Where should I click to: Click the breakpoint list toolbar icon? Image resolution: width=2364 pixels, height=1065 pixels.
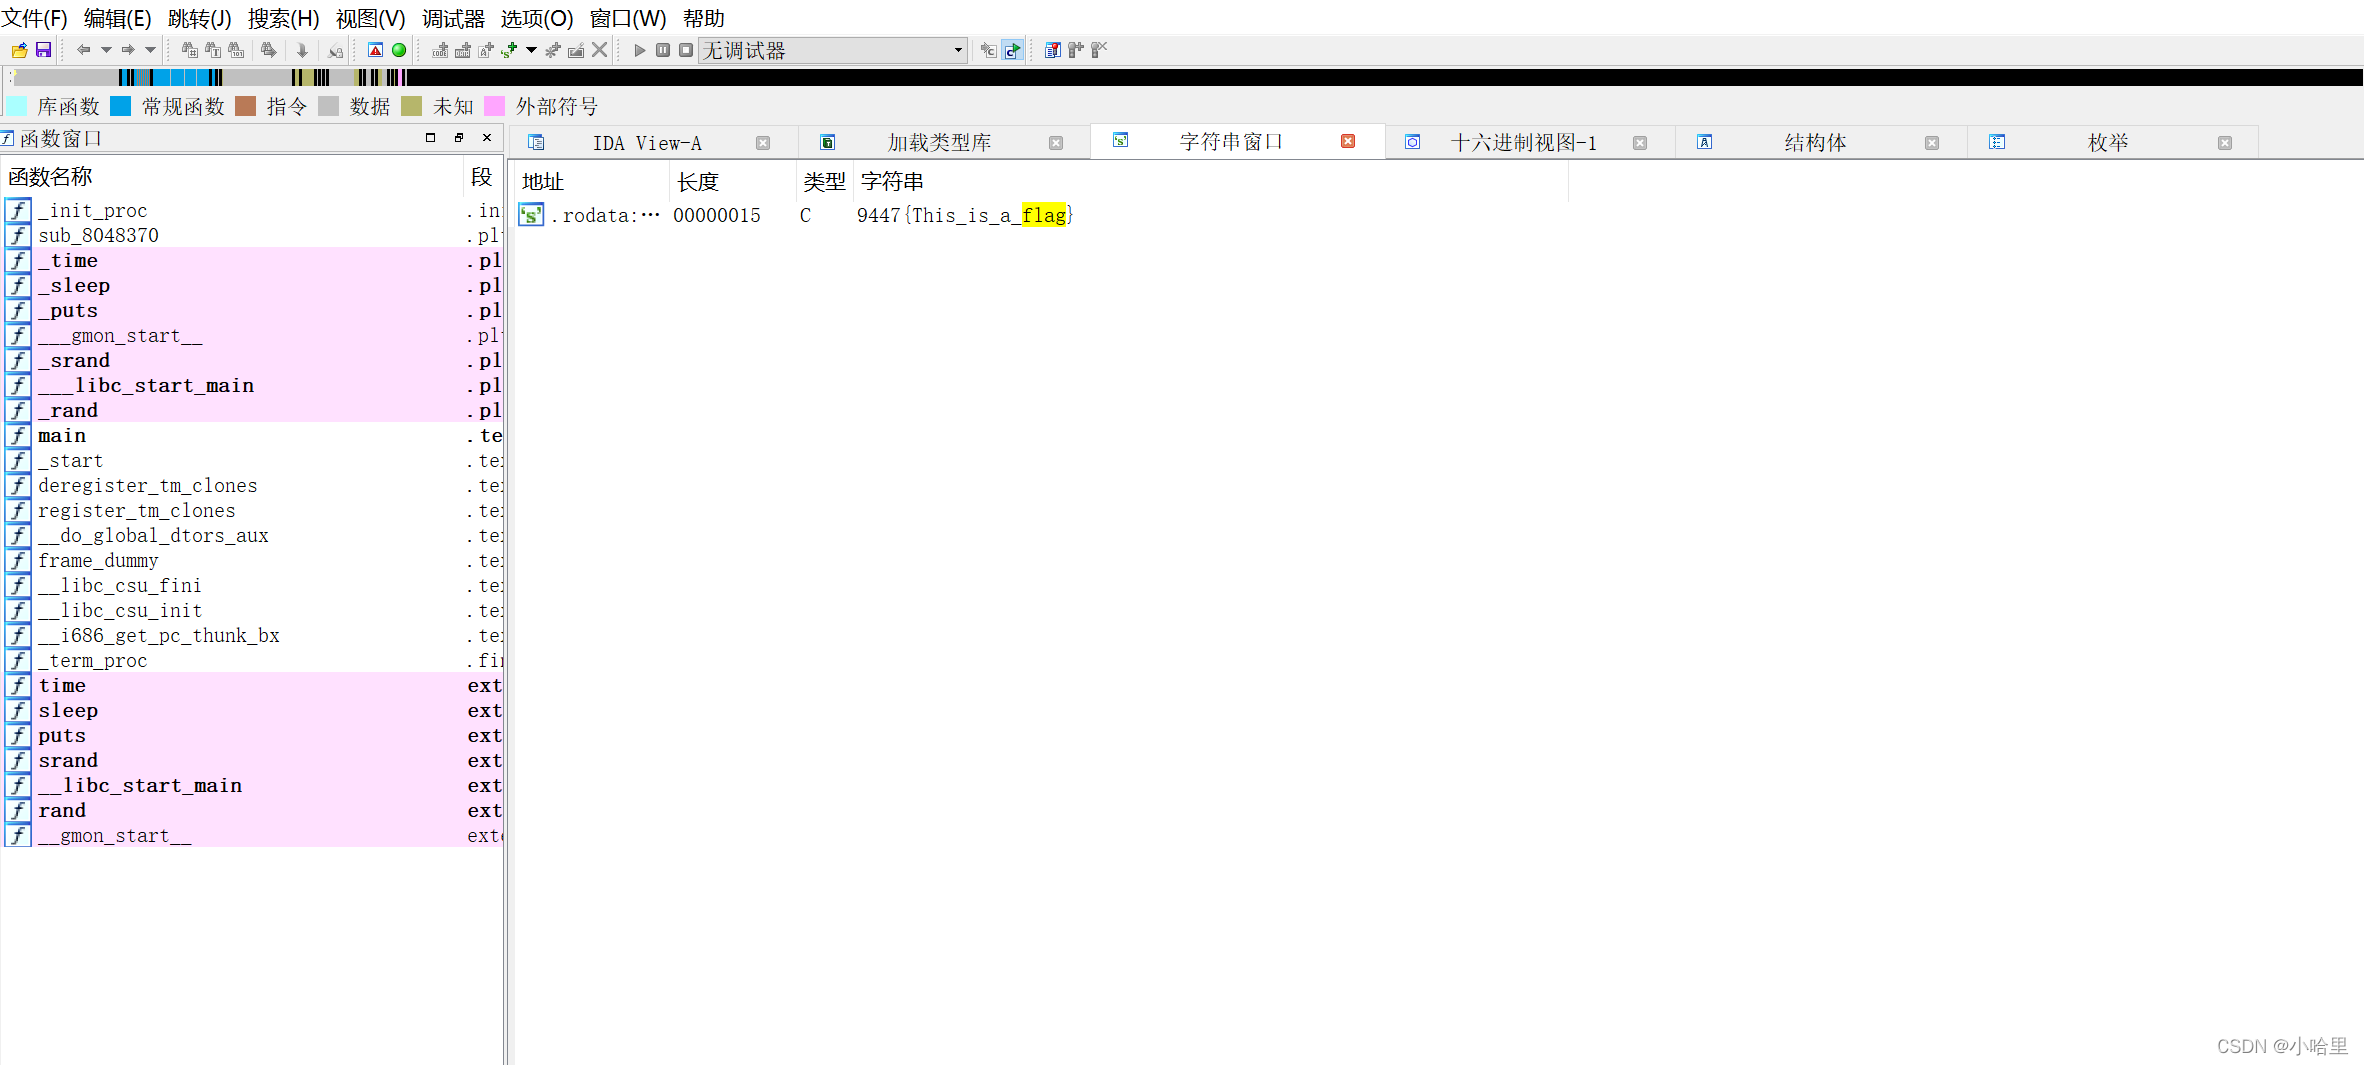[x=1052, y=50]
